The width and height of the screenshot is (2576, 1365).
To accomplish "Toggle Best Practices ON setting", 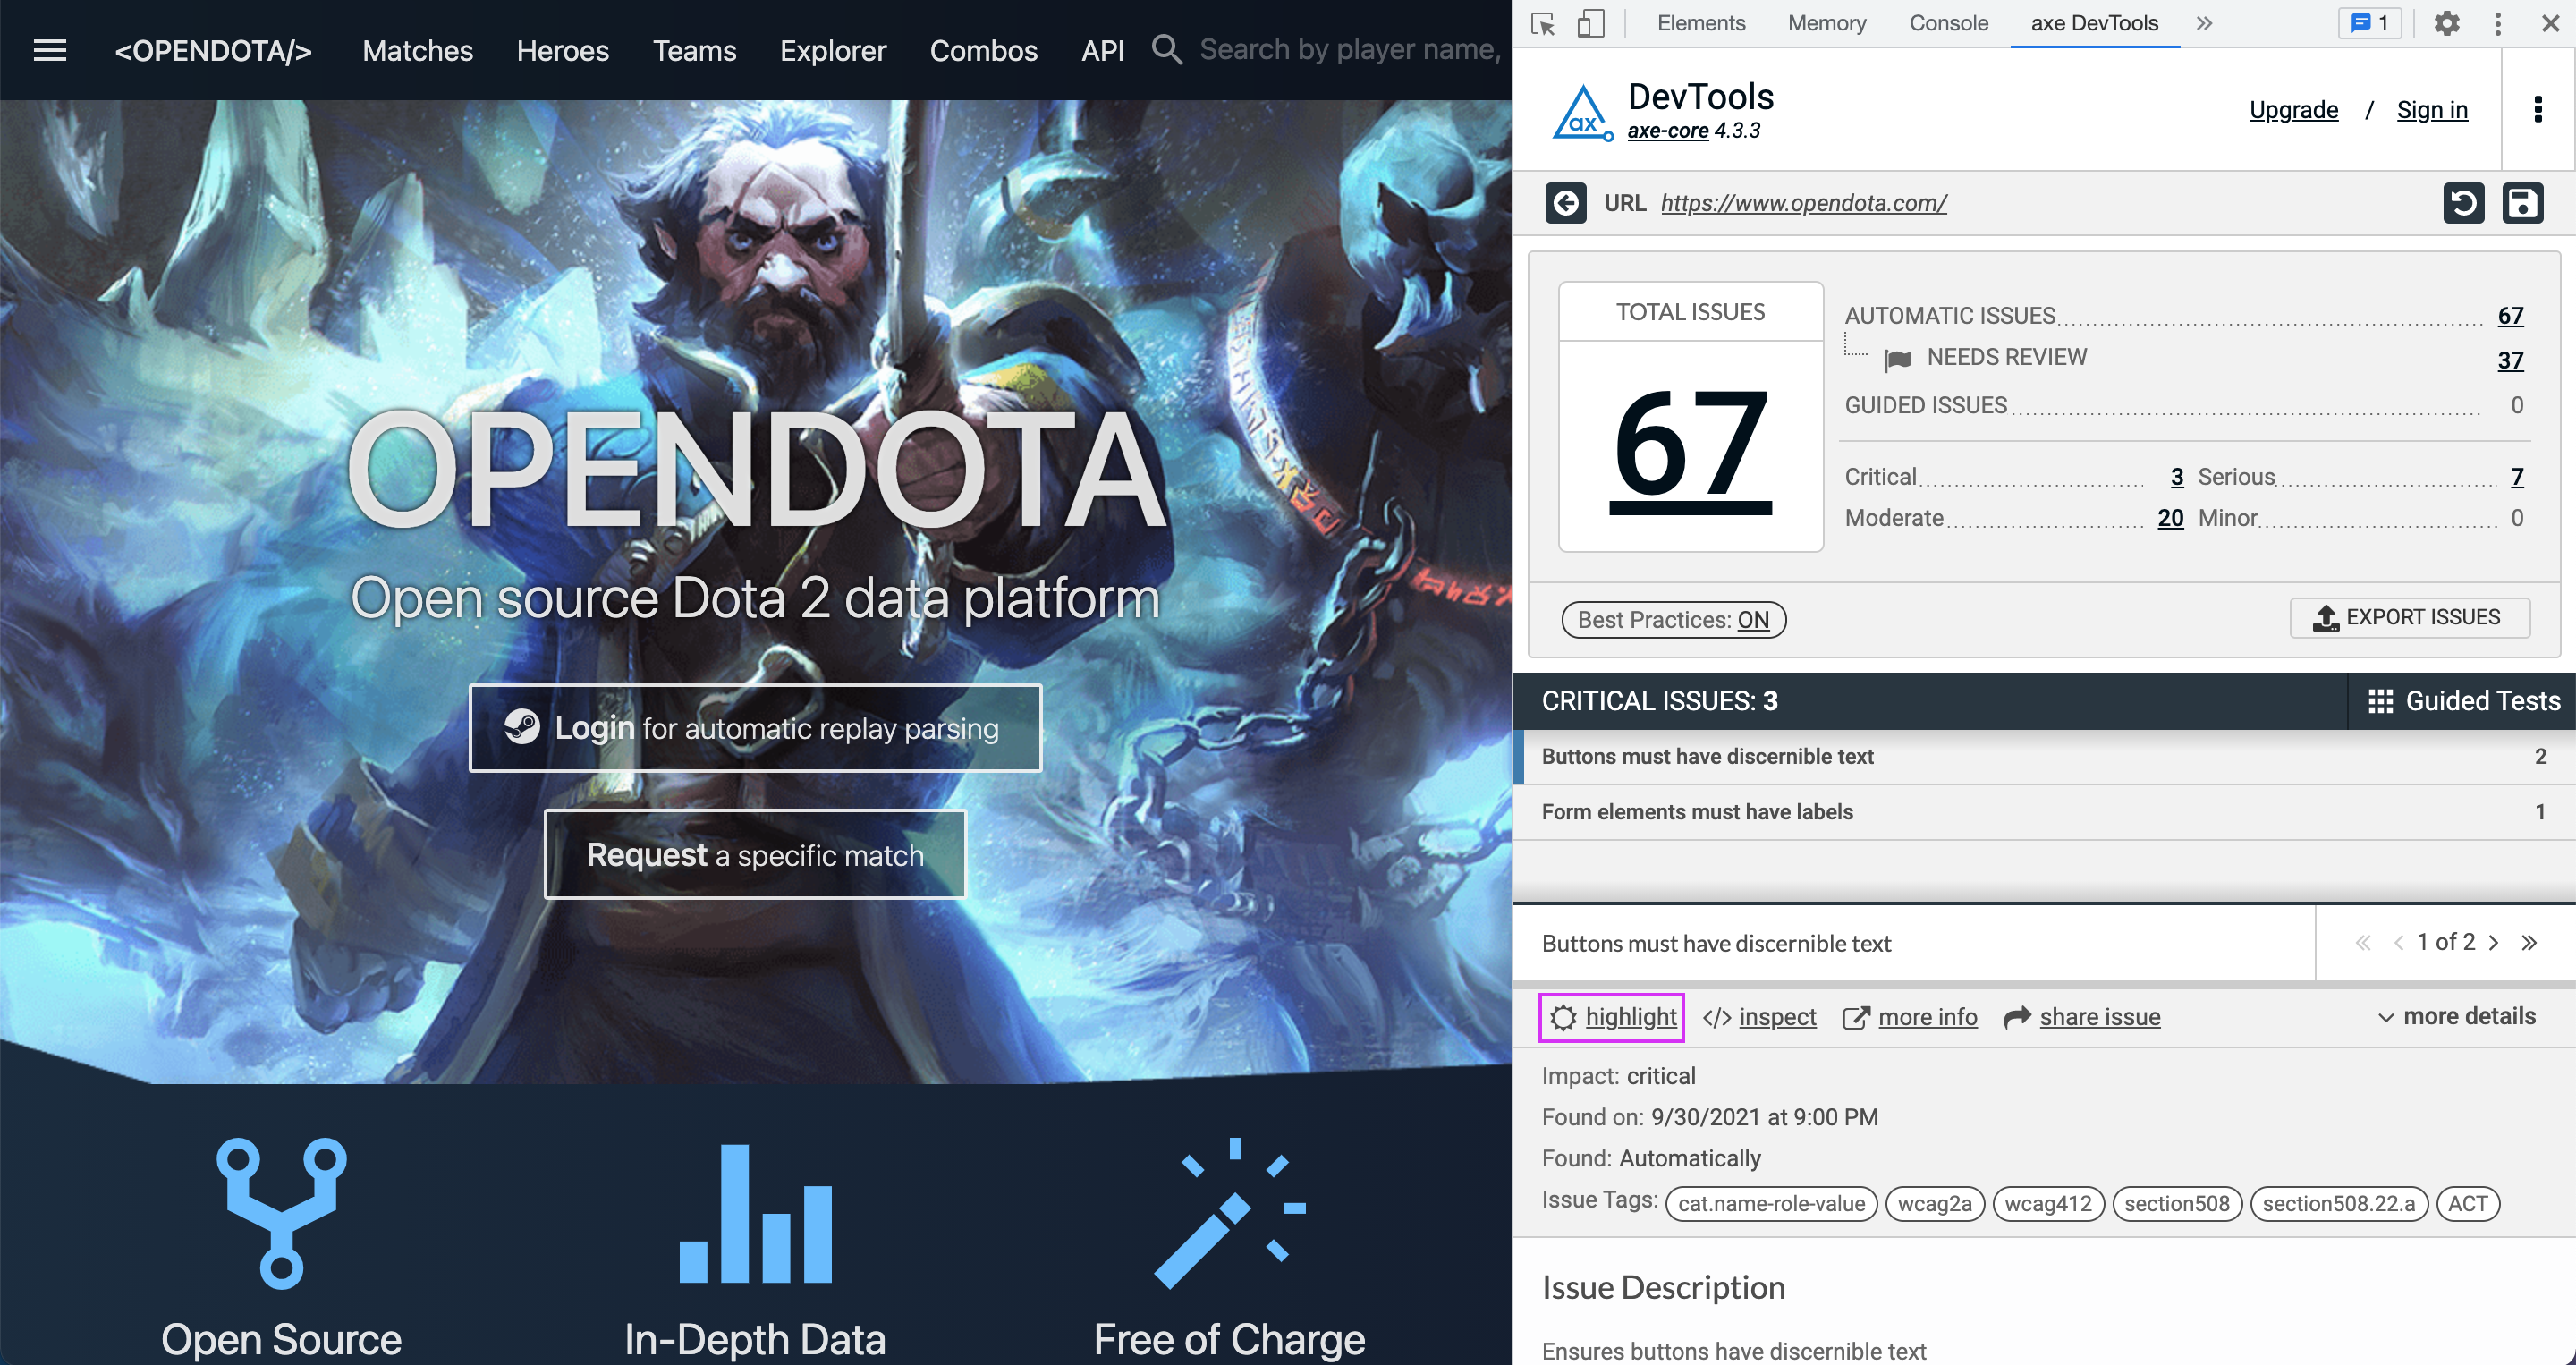I will point(1673,619).
